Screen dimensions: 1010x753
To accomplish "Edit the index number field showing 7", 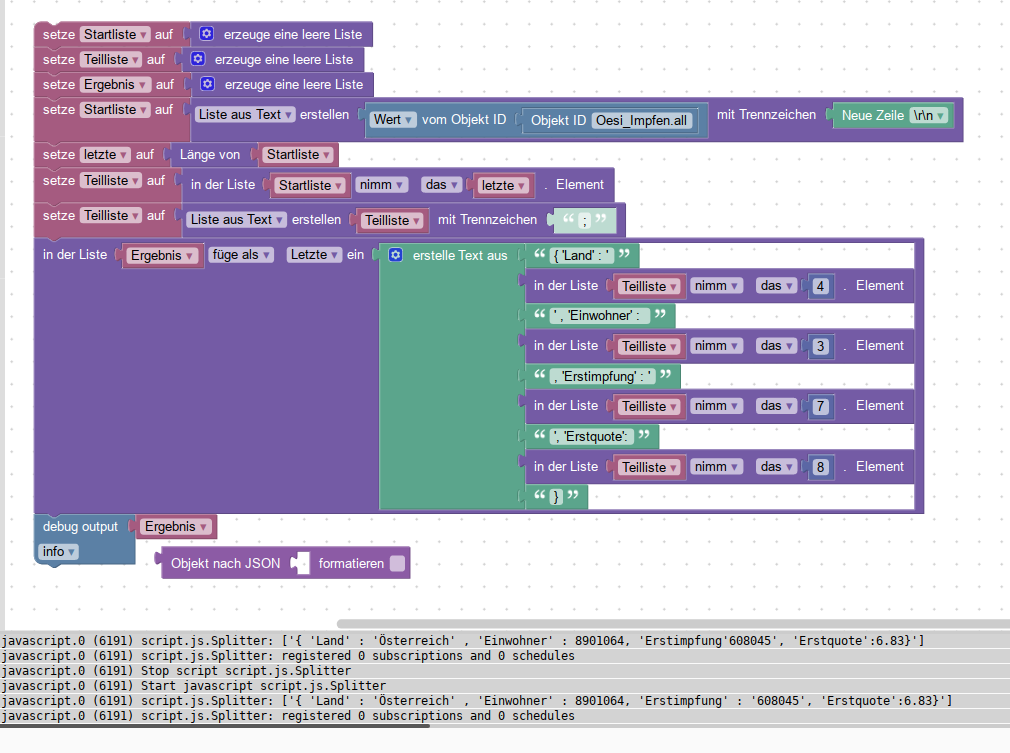I will coord(820,406).
